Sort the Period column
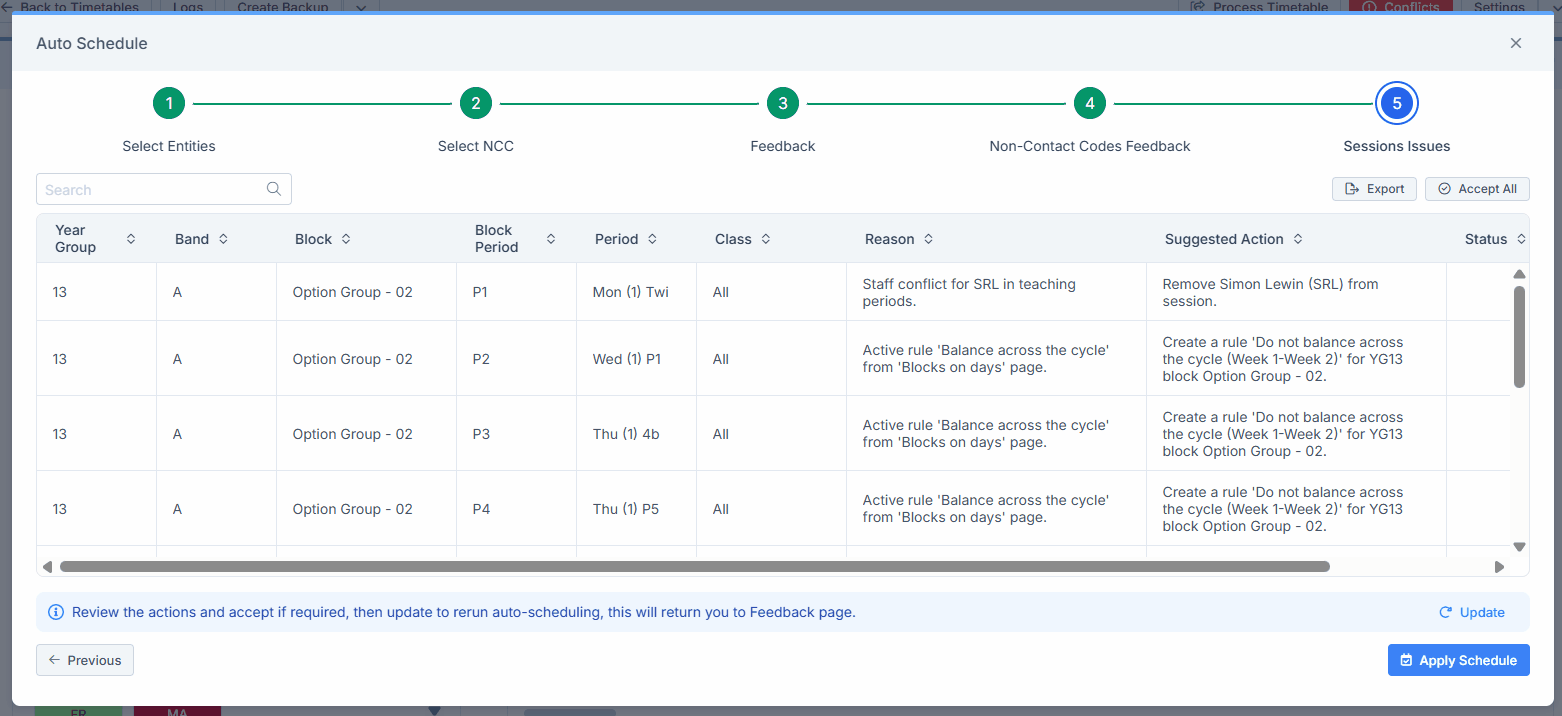The height and width of the screenshot is (716, 1562). [x=652, y=239]
